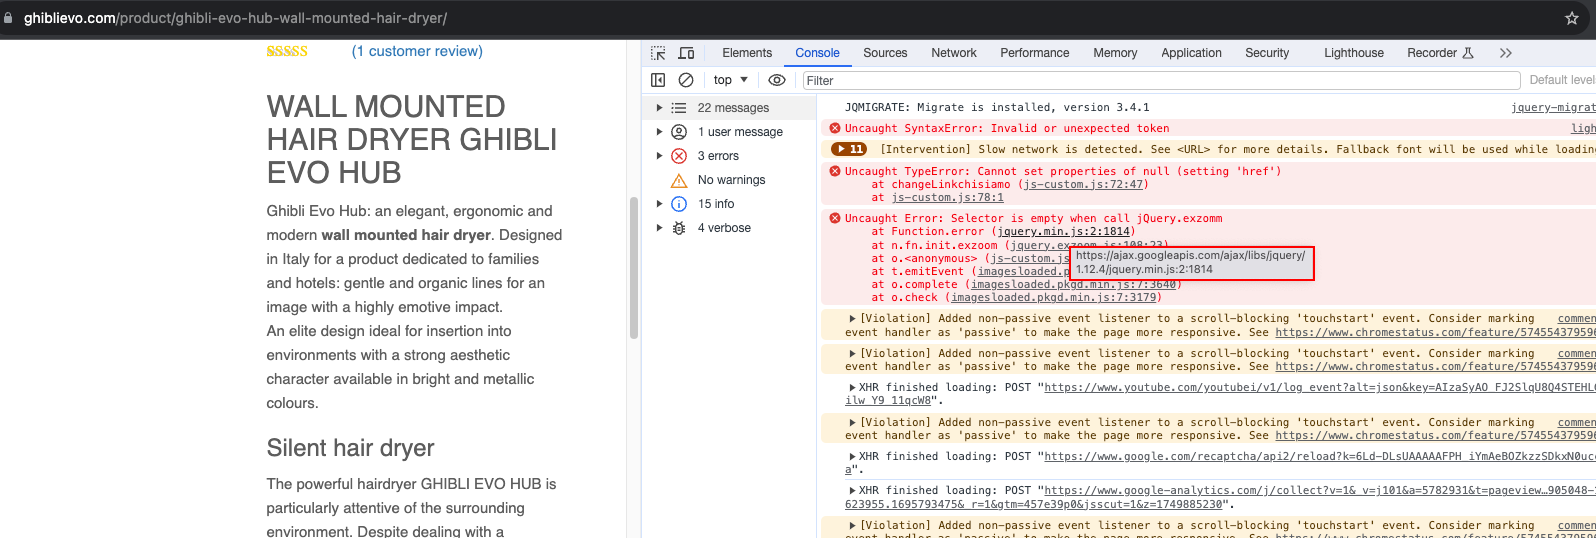Open the Recorder tab
1596x538 pixels.
pyautogui.click(x=1440, y=53)
